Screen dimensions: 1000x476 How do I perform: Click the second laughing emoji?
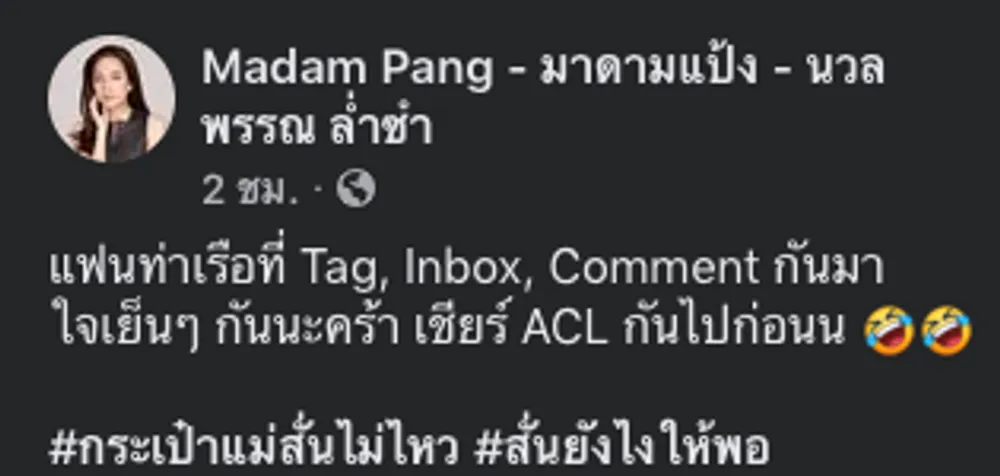click(x=946, y=331)
